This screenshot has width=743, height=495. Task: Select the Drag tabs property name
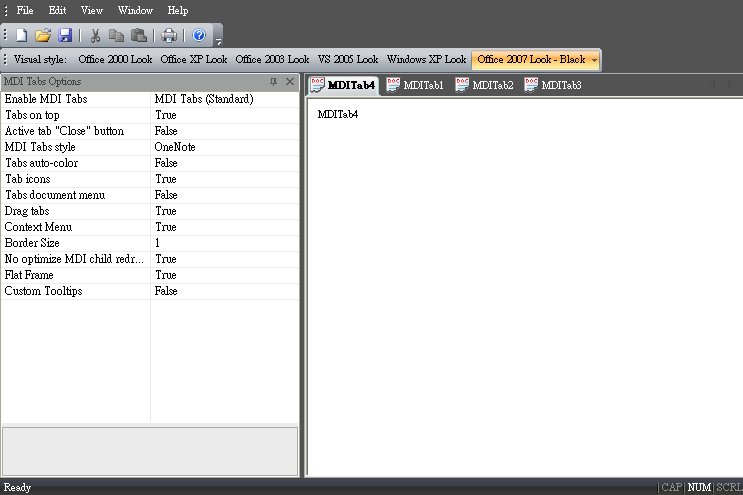(x=27, y=211)
